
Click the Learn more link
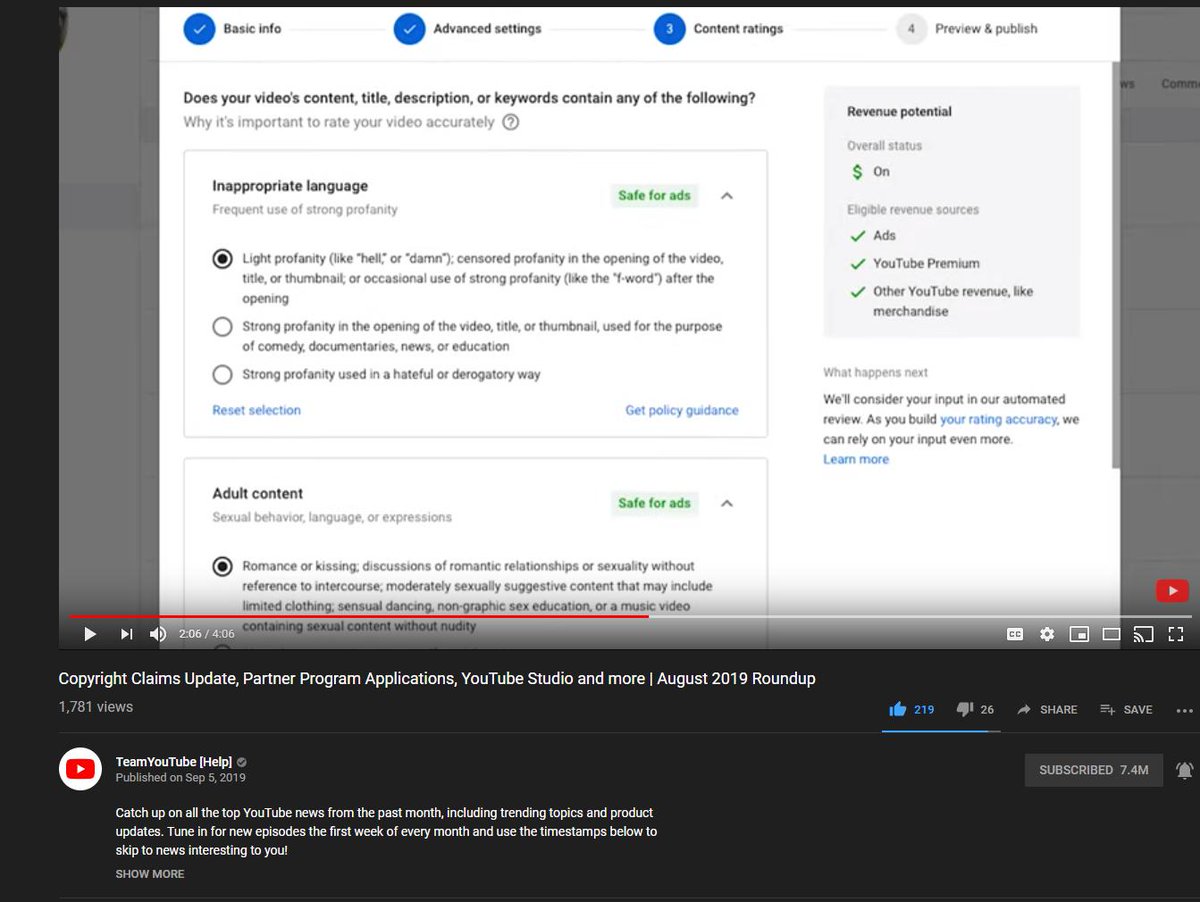(x=856, y=459)
